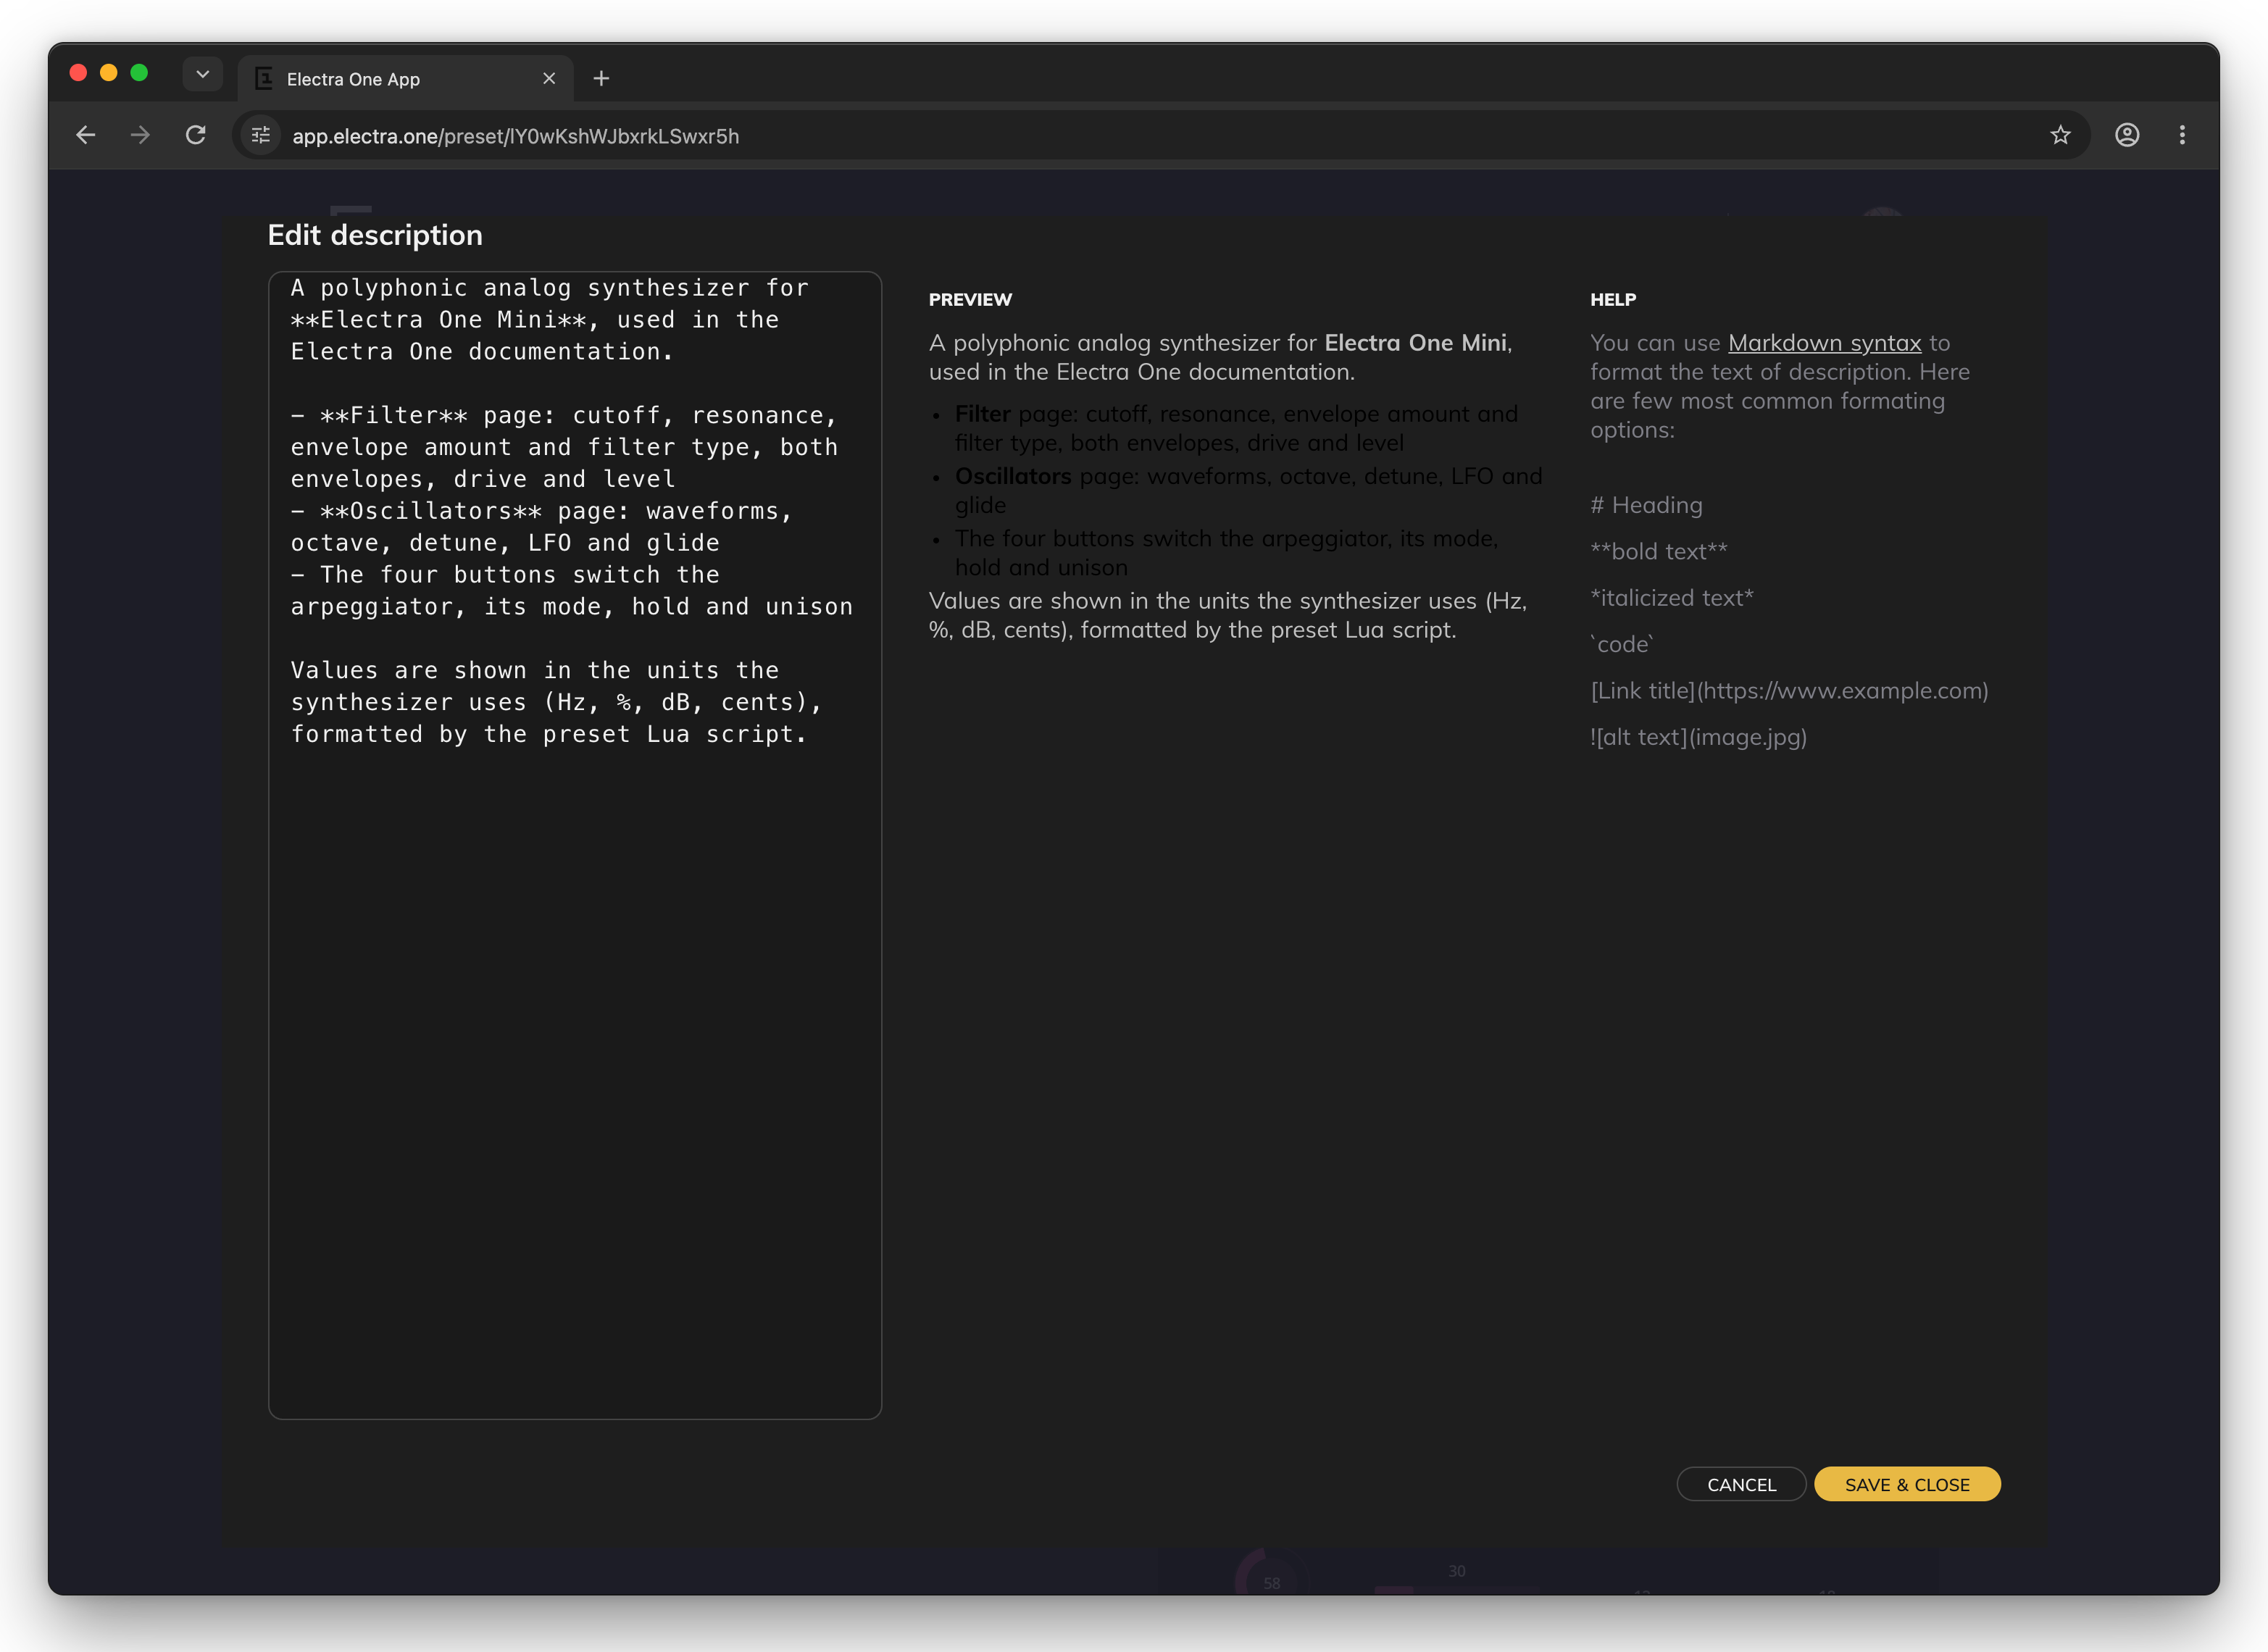The height and width of the screenshot is (1652, 2268).
Task: Click the HELP heading
Action: coord(1613,300)
